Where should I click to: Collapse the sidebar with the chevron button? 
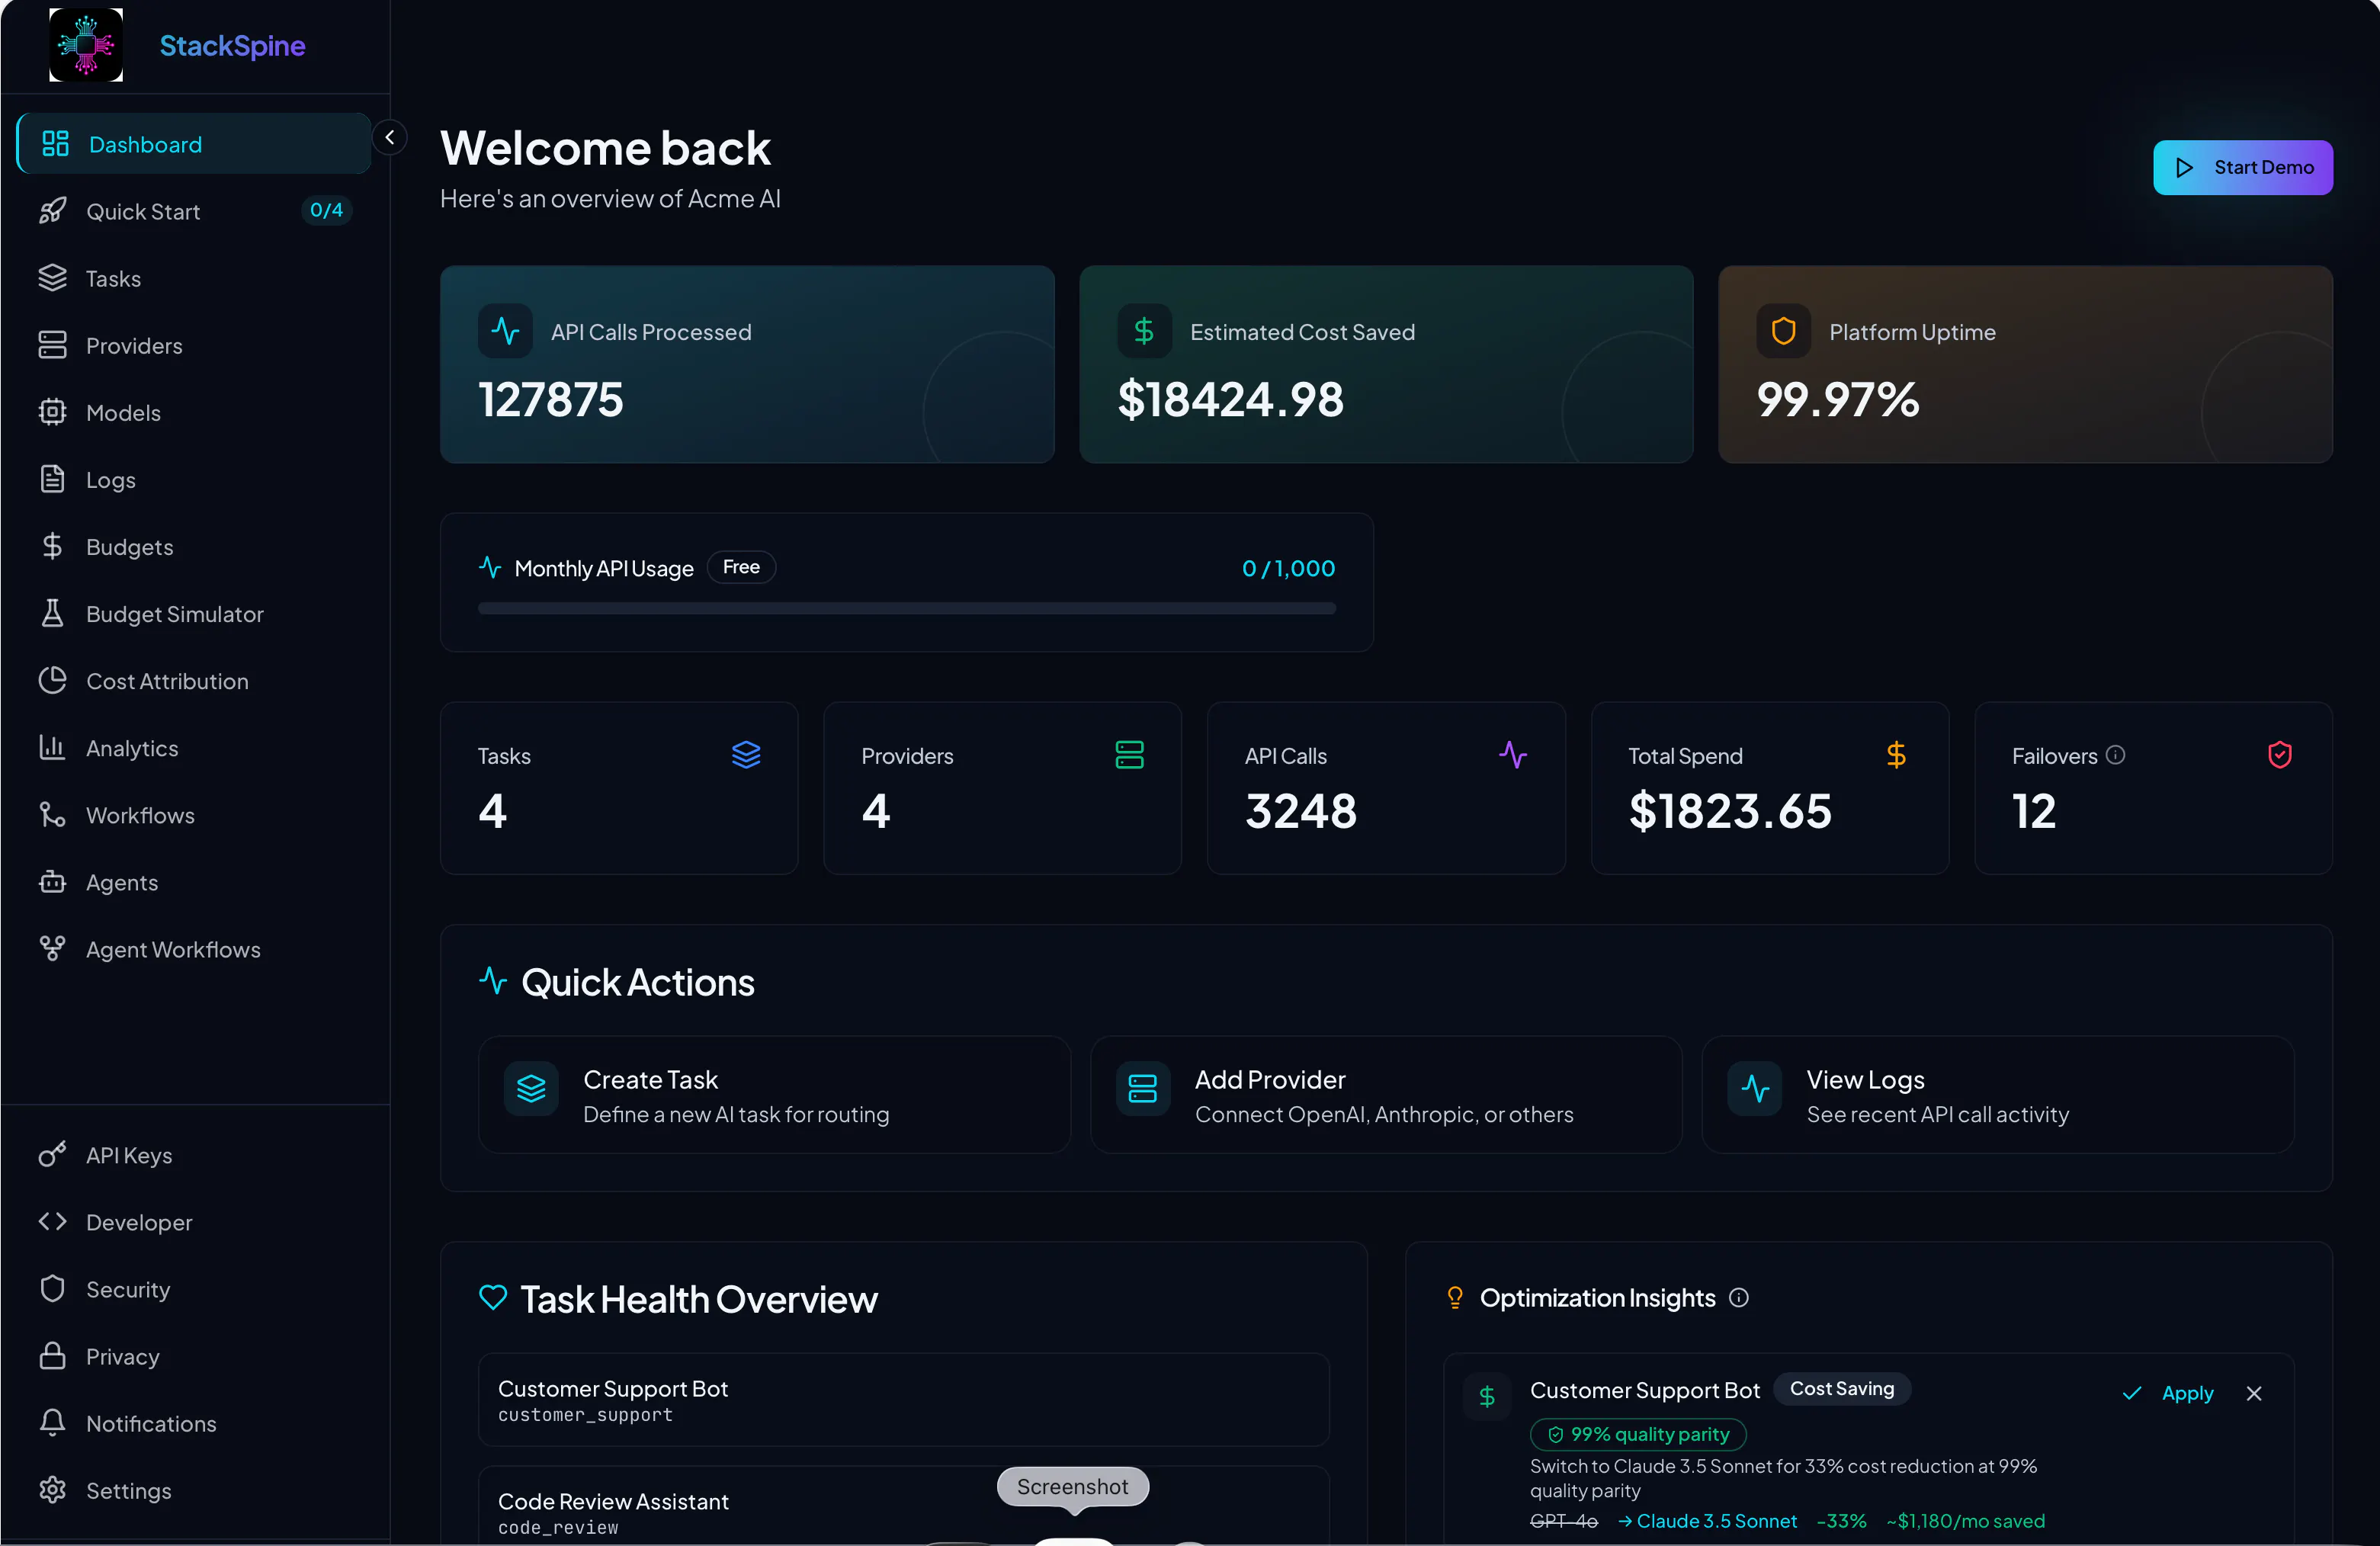coord(389,137)
